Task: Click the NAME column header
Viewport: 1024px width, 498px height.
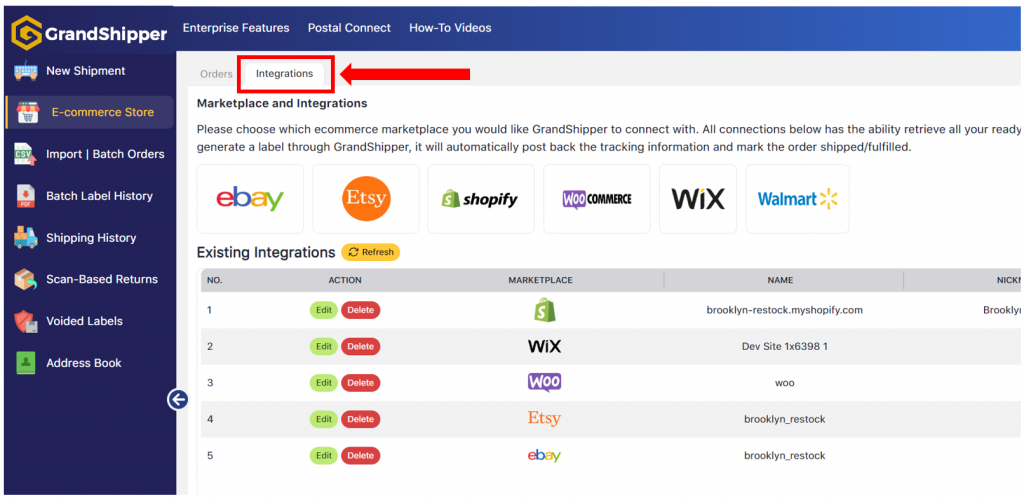Action: click(780, 280)
